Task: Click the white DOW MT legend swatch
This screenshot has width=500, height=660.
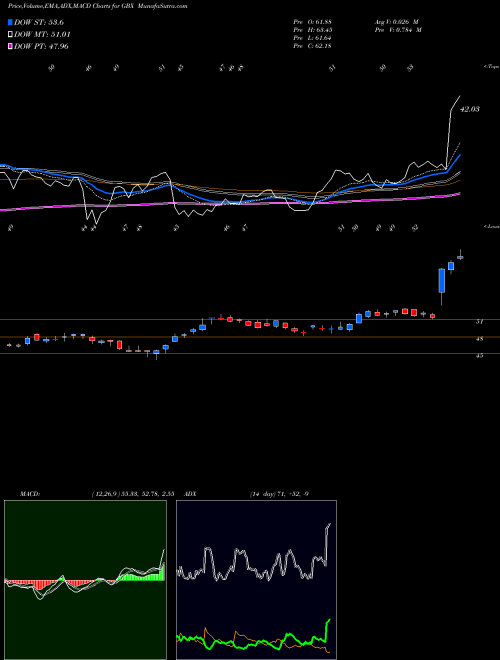Action: coord(11,35)
